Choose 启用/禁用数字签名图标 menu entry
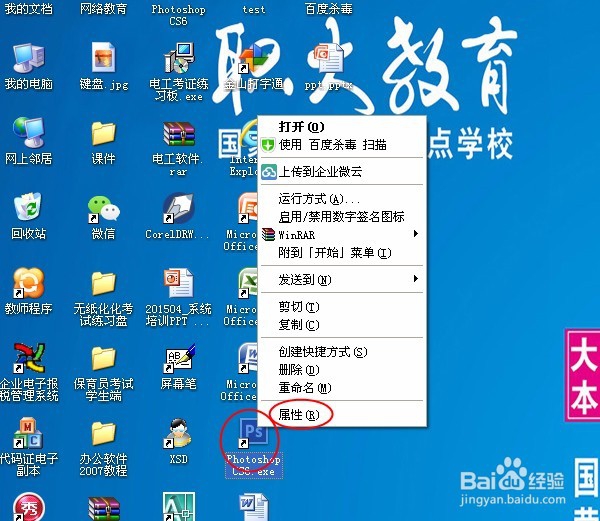 342,217
